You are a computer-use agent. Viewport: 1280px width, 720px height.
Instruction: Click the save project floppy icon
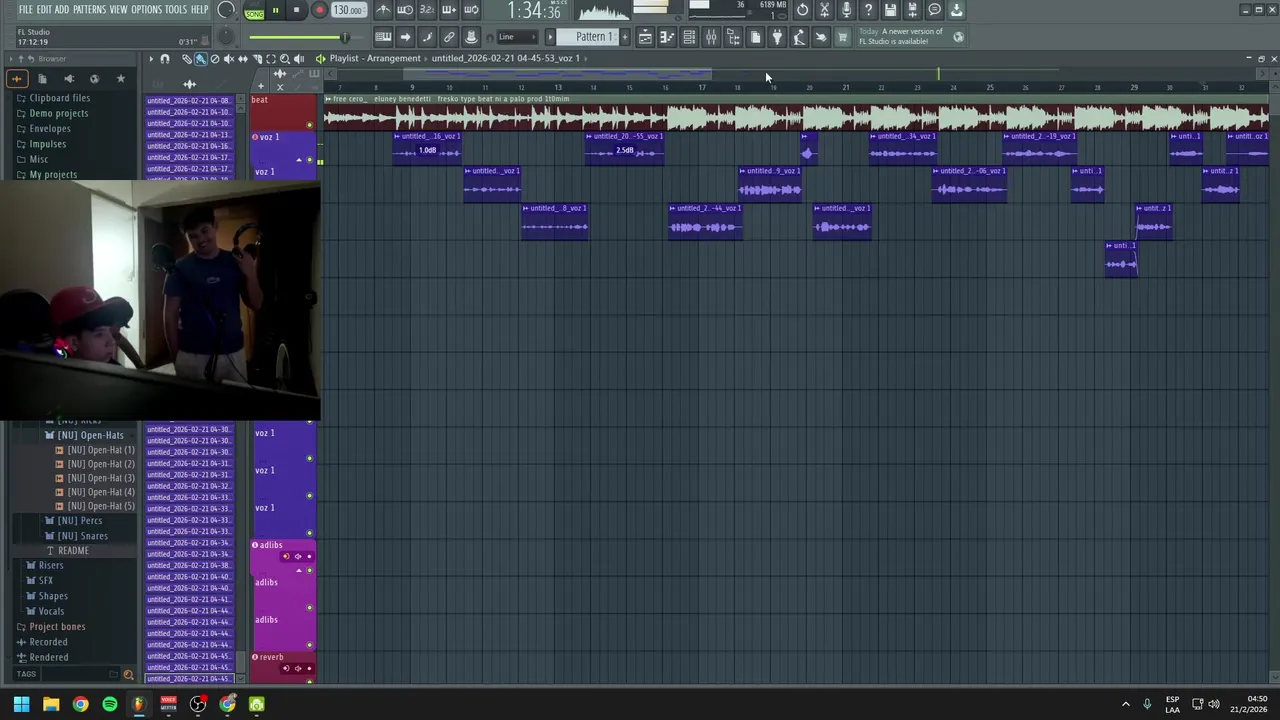point(890,10)
